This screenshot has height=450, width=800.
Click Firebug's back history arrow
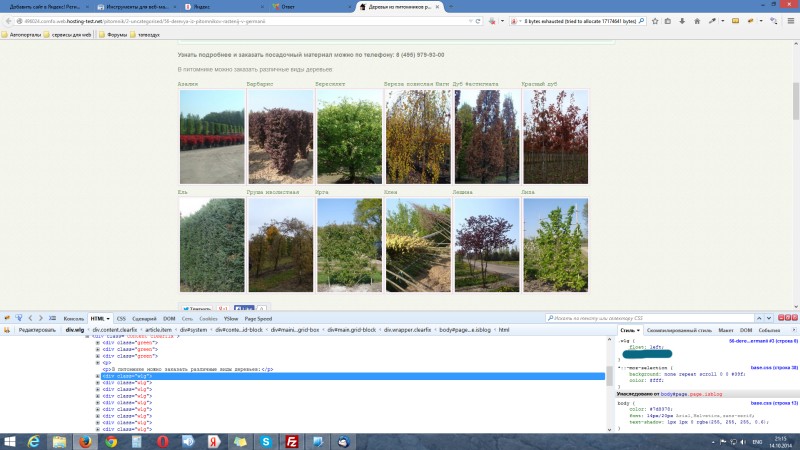30,318
